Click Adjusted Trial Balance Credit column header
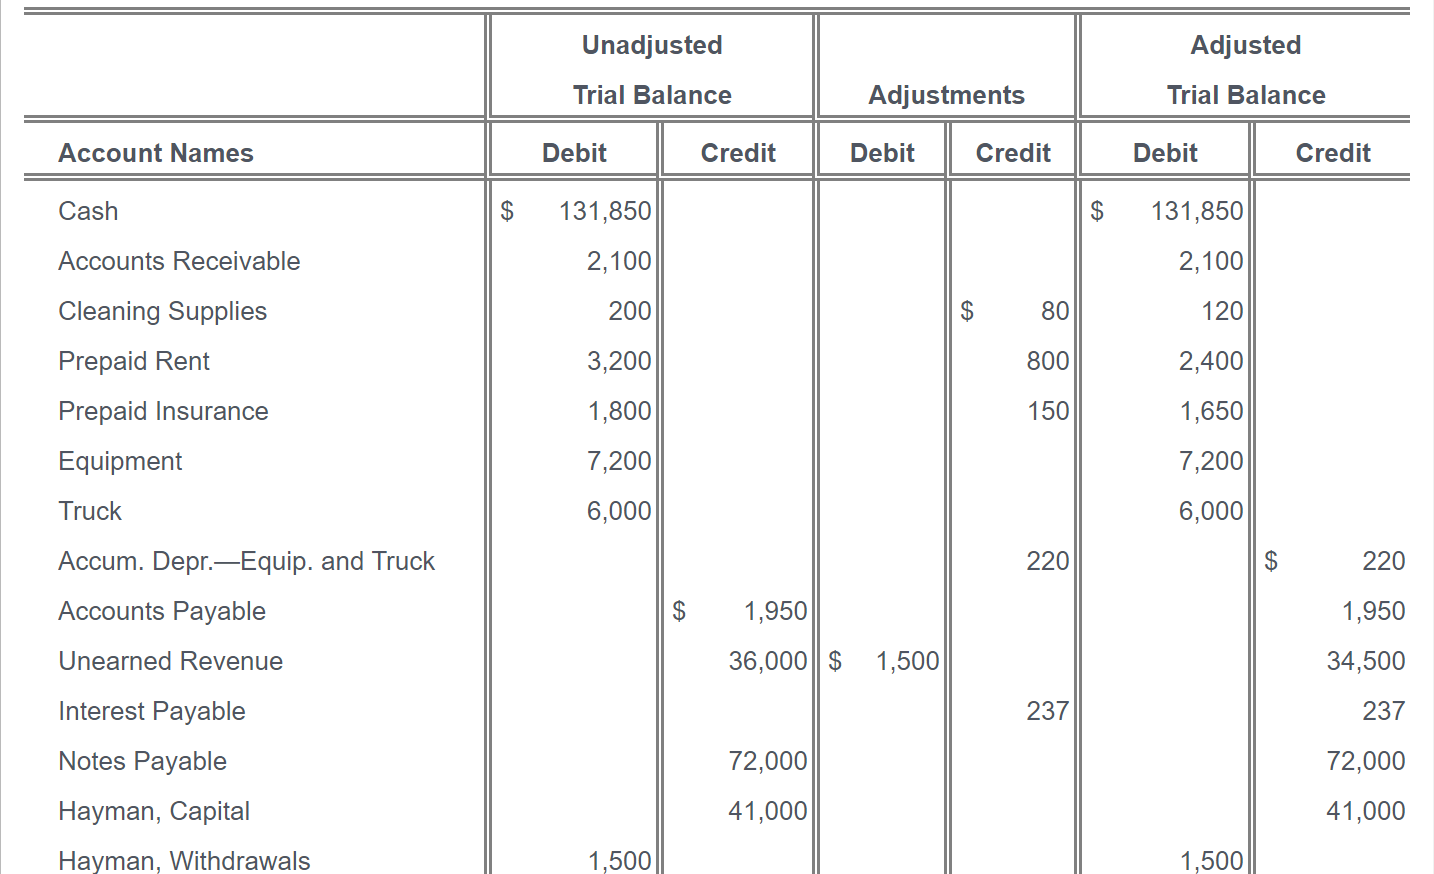 (x=1333, y=153)
